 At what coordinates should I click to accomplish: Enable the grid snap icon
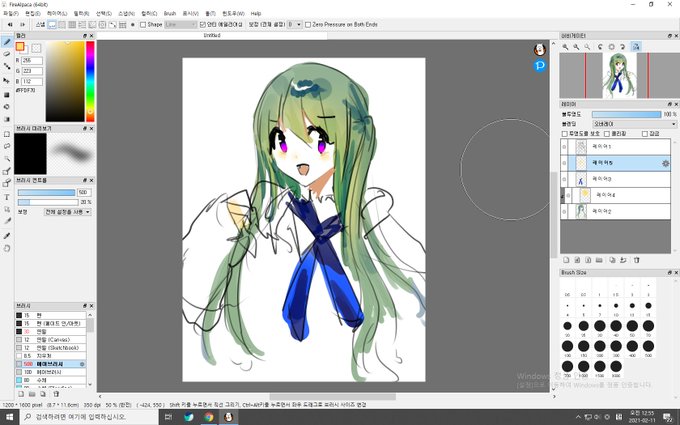point(72,25)
